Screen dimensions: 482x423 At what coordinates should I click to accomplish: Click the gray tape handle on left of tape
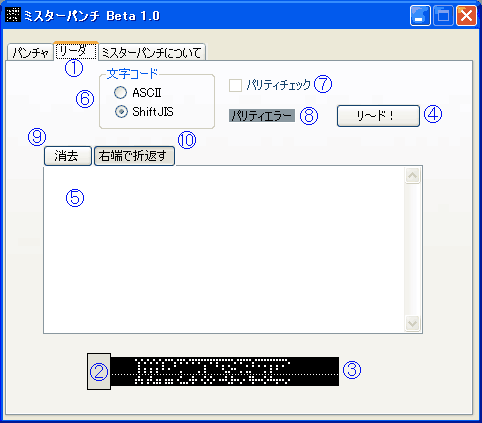[99, 371]
